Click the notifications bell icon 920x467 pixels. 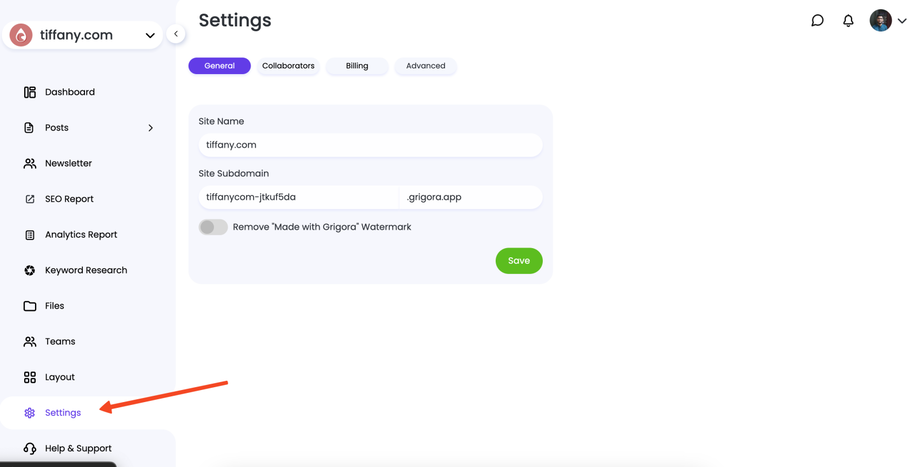pyautogui.click(x=848, y=20)
